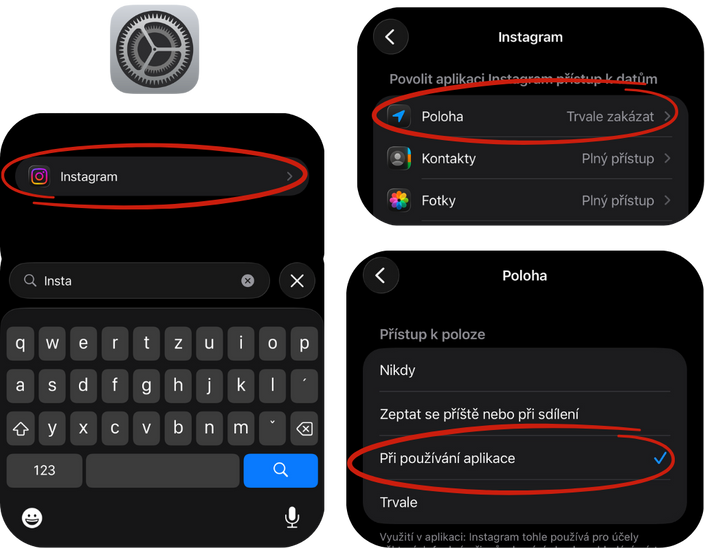Select Zeptat se příště nebo při sdílení

(x=525, y=414)
